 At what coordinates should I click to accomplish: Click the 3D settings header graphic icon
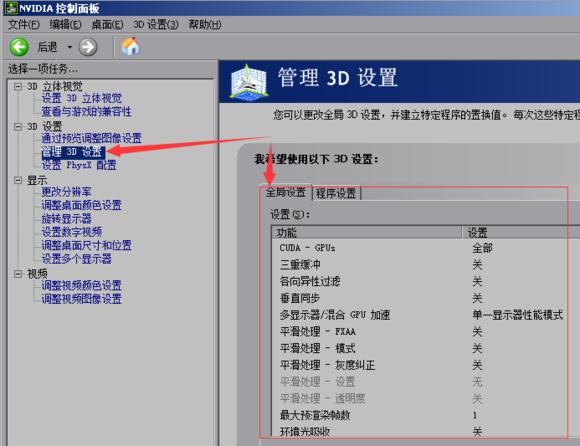point(249,82)
